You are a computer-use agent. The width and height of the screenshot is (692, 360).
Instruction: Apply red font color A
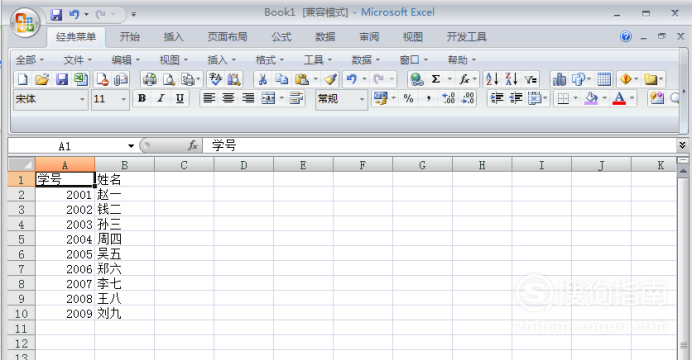pos(619,98)
